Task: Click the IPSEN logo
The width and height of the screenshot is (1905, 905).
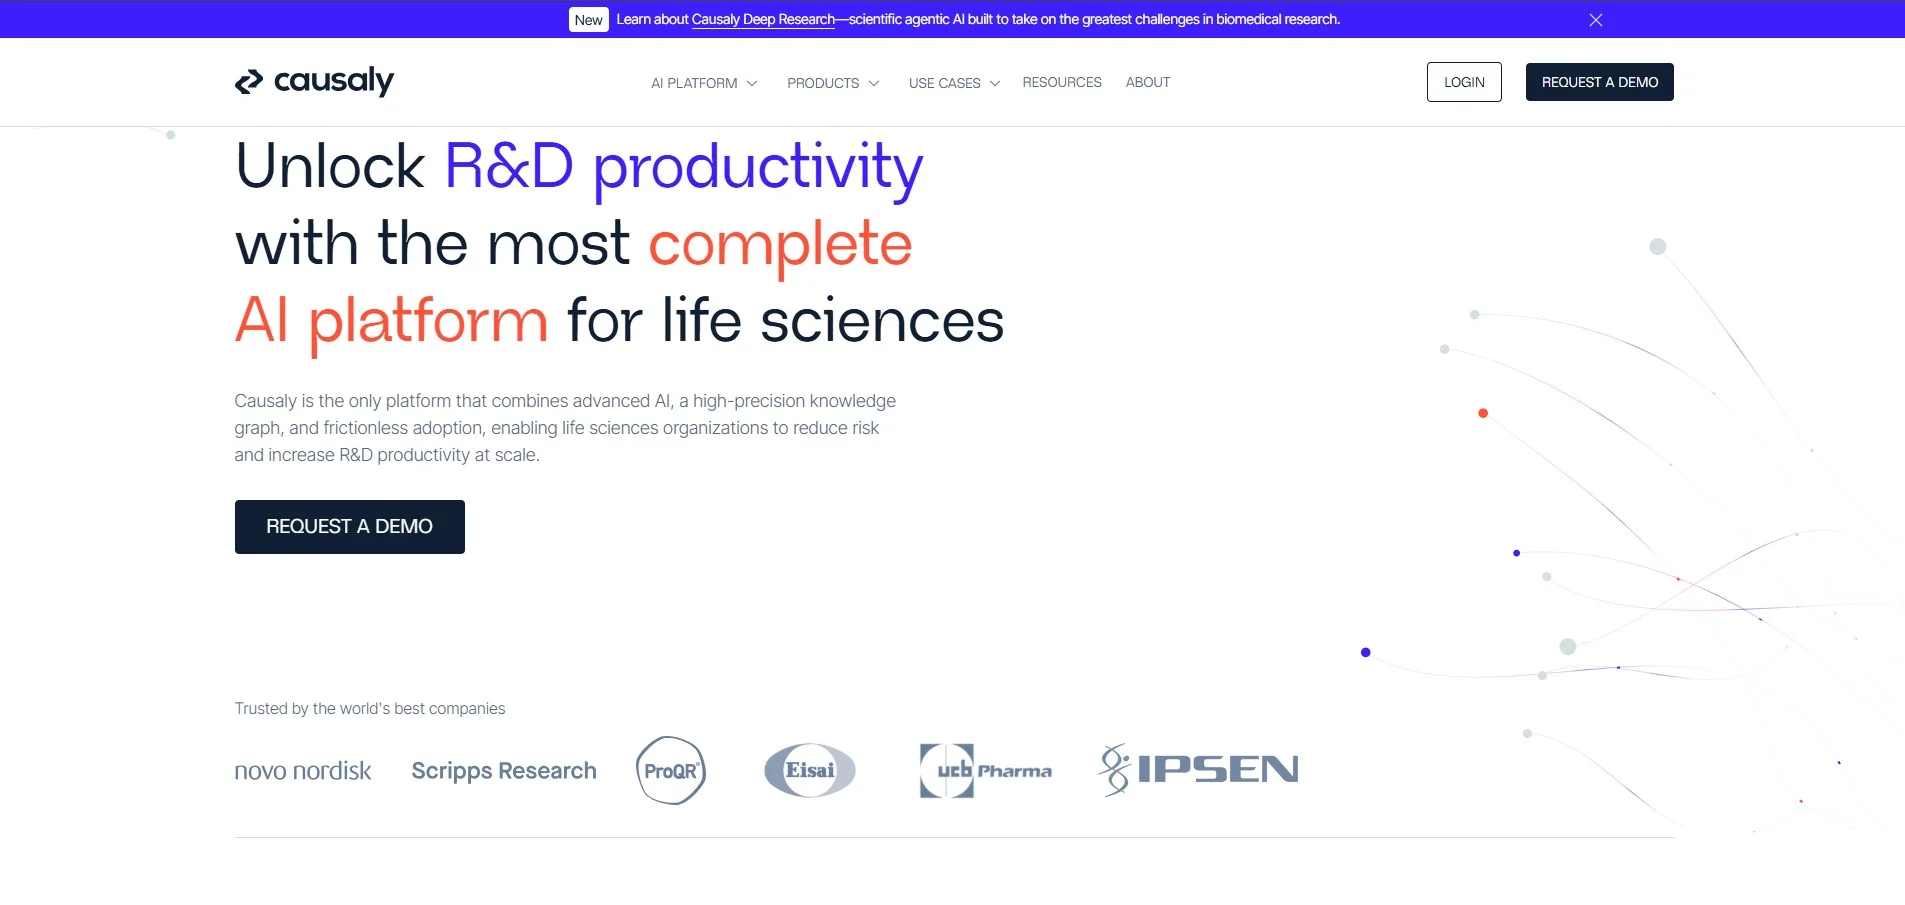Action: pyautogui.click(x=1198, y=769)
